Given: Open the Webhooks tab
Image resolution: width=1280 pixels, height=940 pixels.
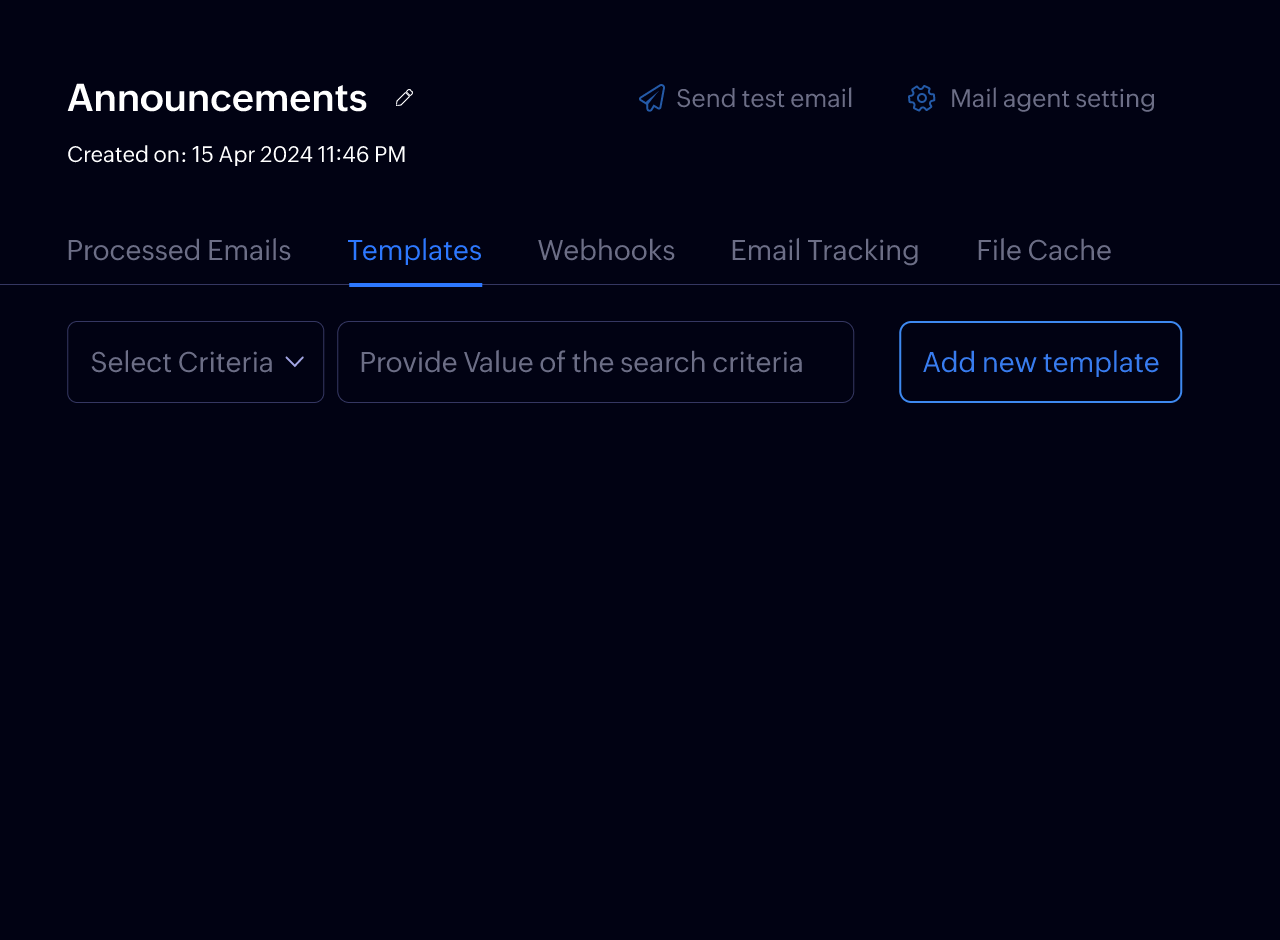Looking at the screenshot, I should tap(606, 250).
